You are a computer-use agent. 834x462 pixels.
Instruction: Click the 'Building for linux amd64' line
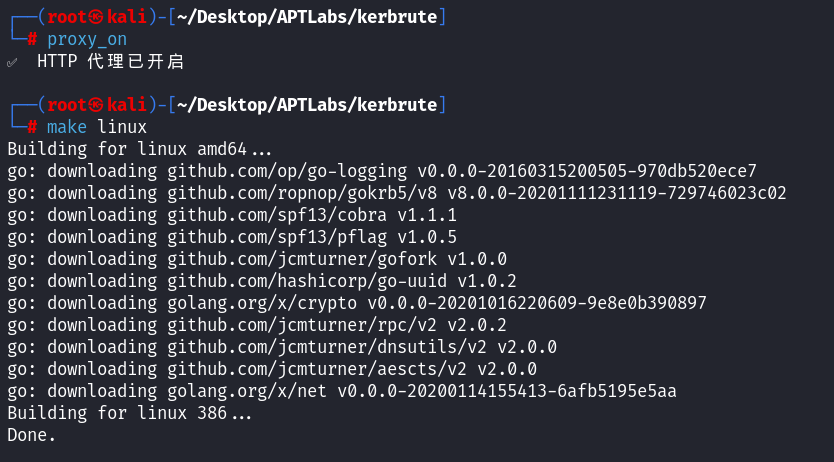140,149
